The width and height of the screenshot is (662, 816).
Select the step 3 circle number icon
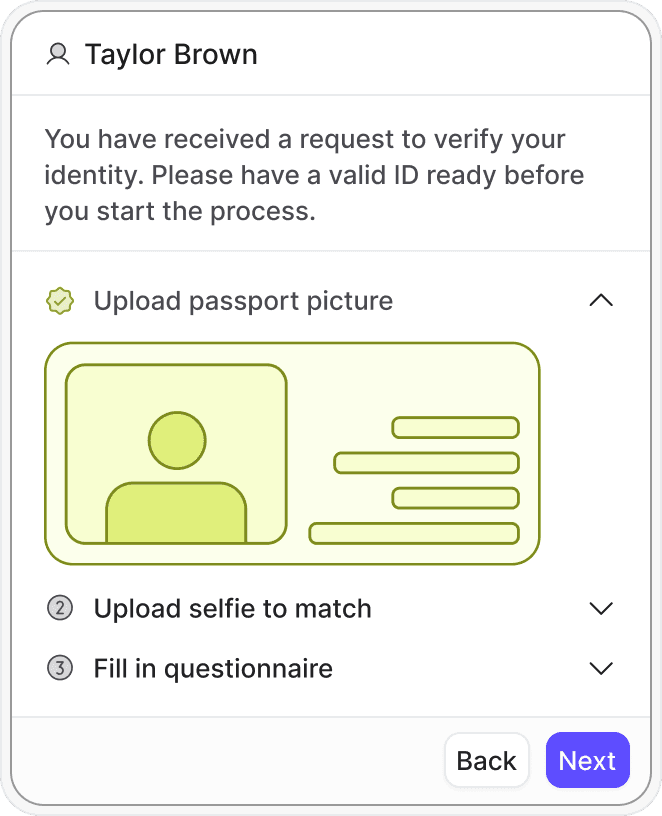pyautogui.click(x=60, y=668)
